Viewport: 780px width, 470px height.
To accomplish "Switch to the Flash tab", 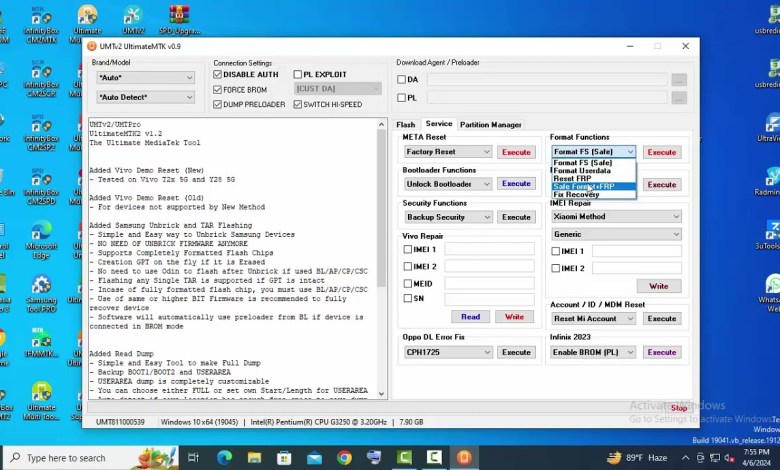I will (x=405, y=124).
